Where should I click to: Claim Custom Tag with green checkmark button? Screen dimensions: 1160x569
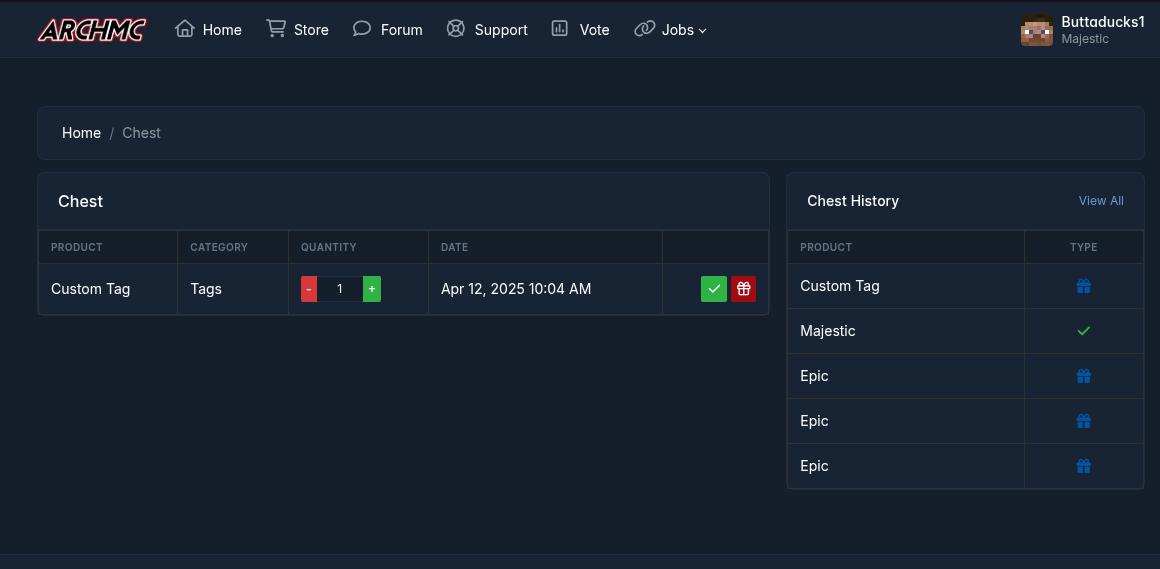pyautogui.click(x=714, y=289)
